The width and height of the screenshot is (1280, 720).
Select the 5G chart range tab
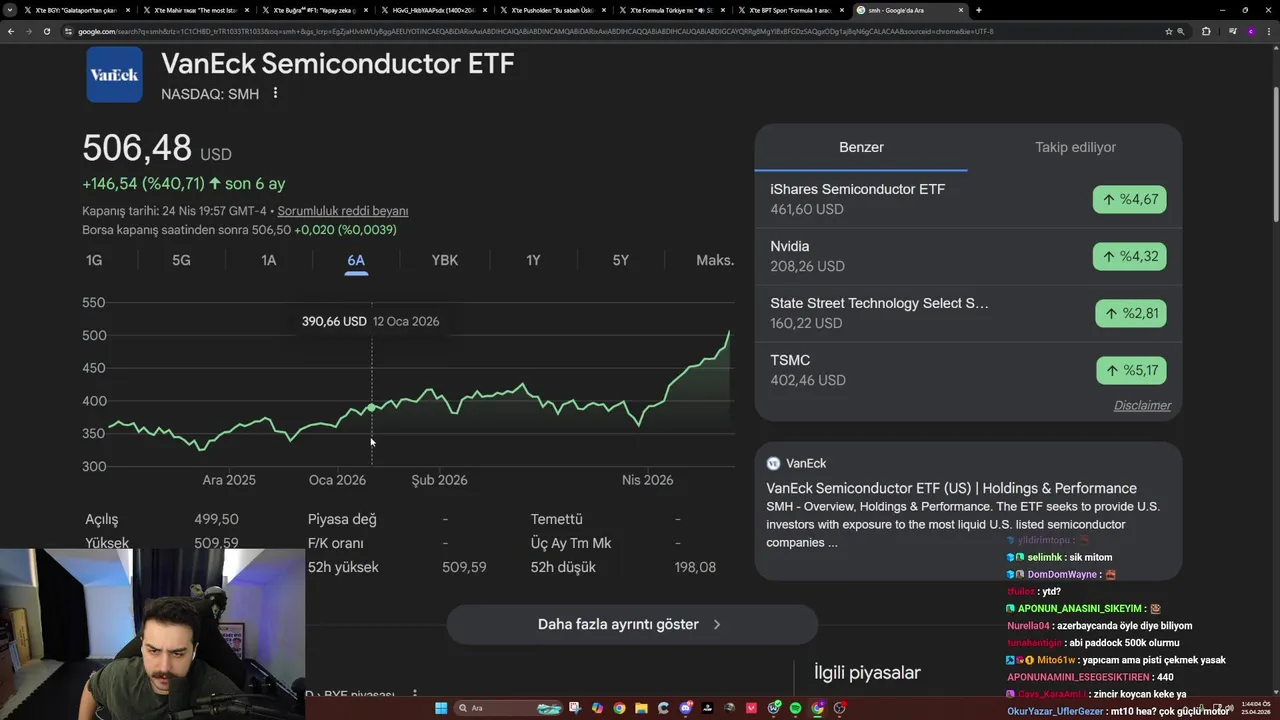[181, 260]
